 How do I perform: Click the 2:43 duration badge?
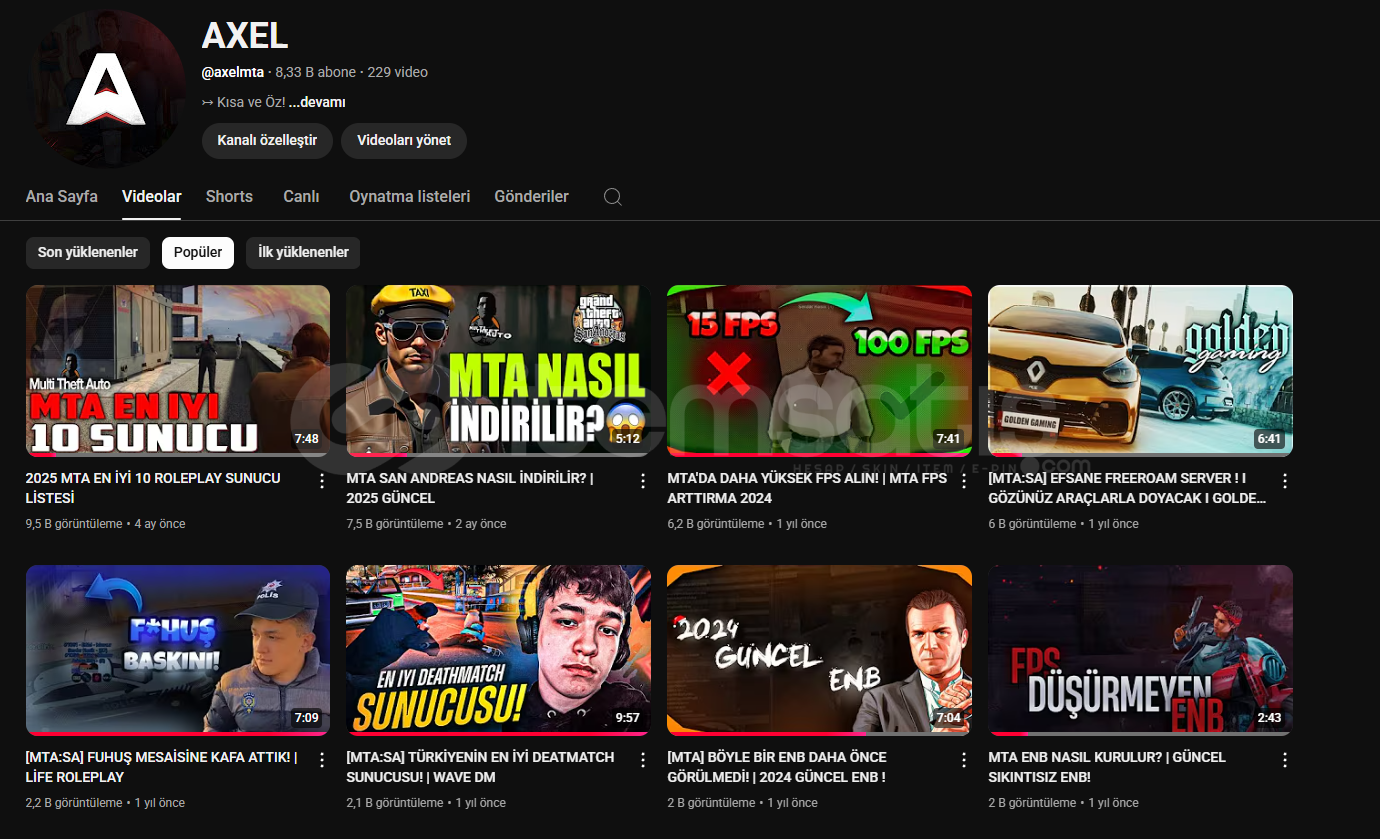1269,718
